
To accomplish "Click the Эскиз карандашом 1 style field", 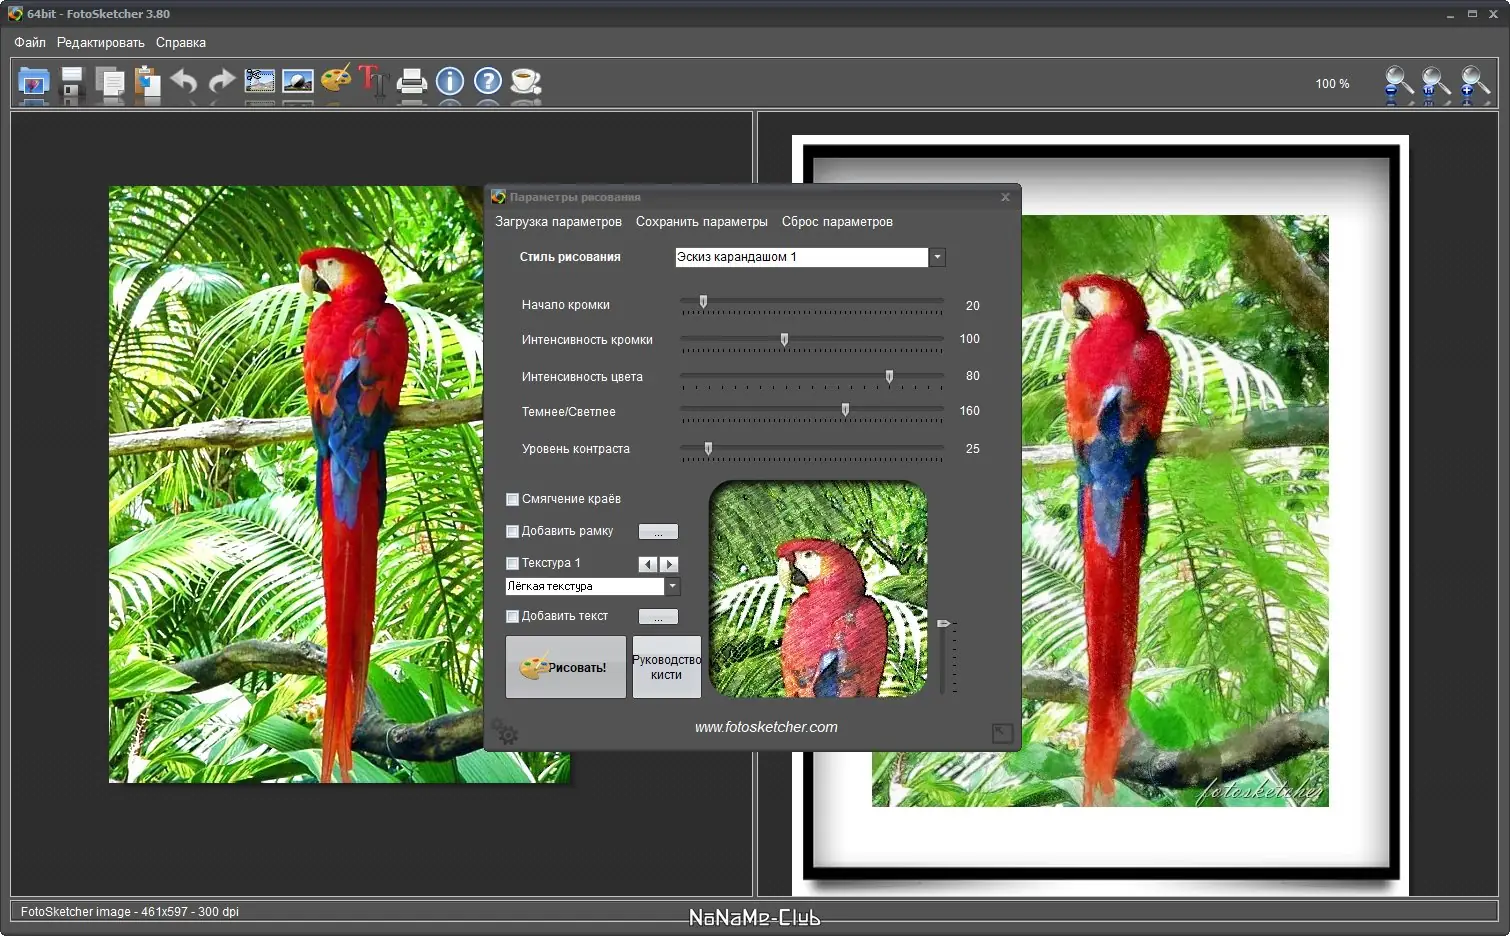I will click(801, 257).
